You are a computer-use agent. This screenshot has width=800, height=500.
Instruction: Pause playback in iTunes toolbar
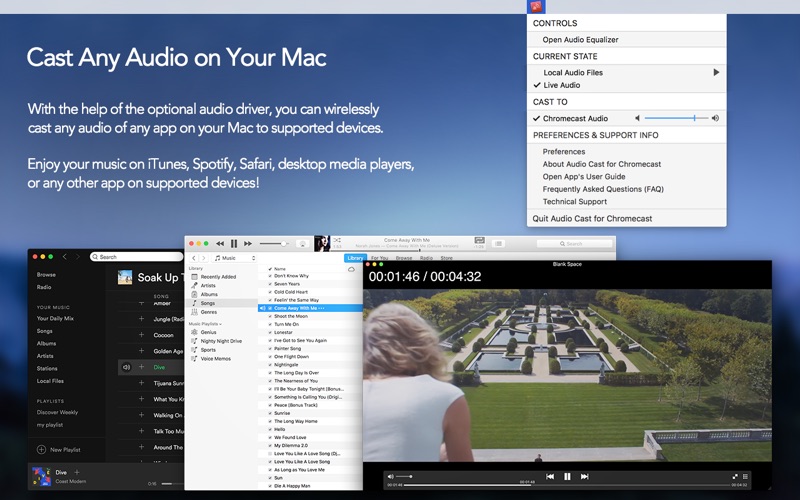pos(234,244)
